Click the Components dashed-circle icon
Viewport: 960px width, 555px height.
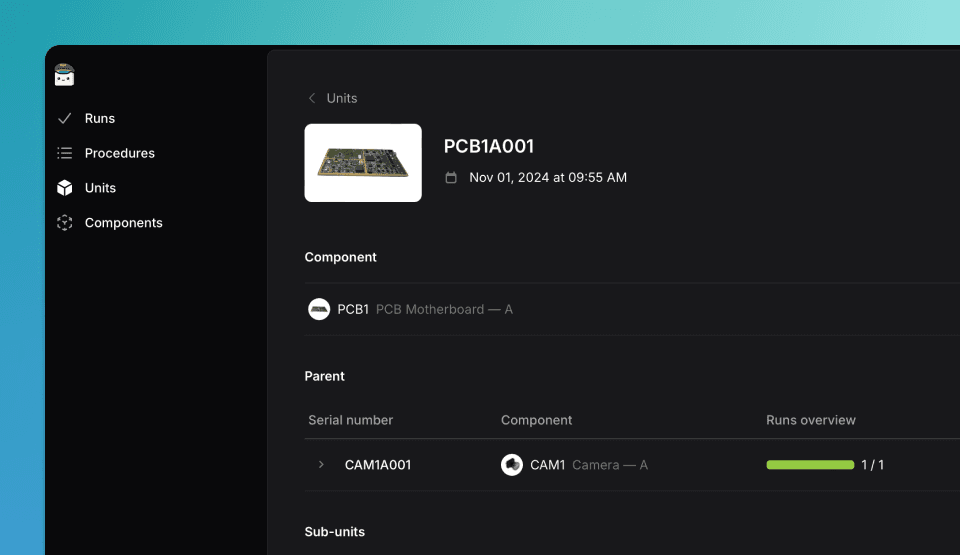64,222
